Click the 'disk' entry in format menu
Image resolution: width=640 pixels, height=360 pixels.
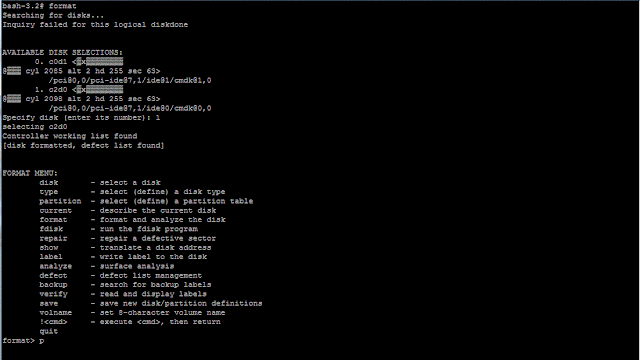coord(49,182)
